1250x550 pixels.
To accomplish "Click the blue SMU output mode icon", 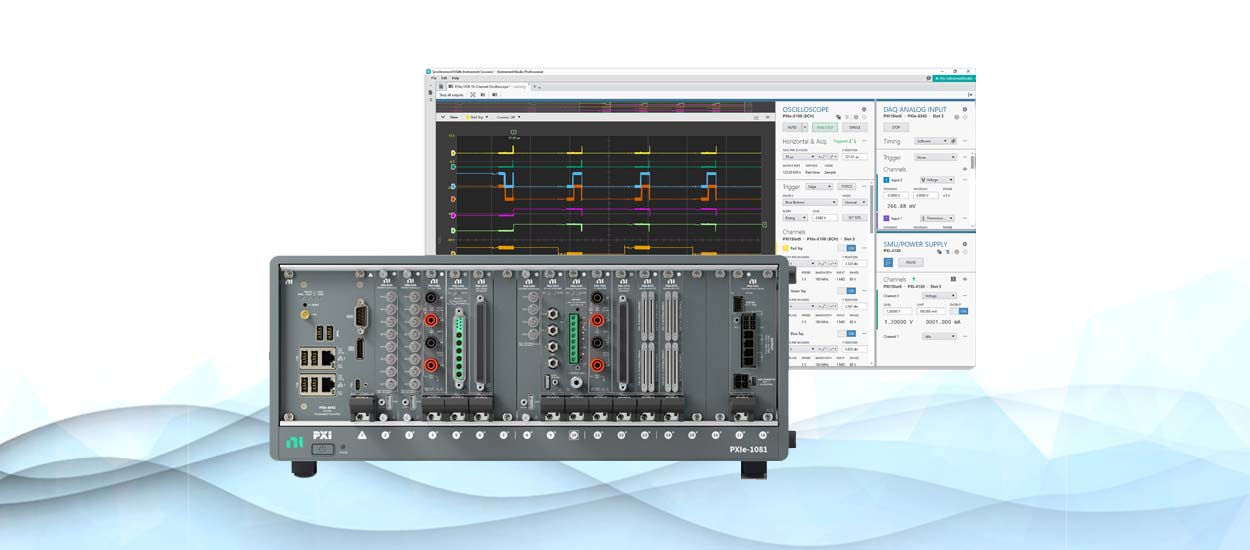I will (x=887, y=262).
